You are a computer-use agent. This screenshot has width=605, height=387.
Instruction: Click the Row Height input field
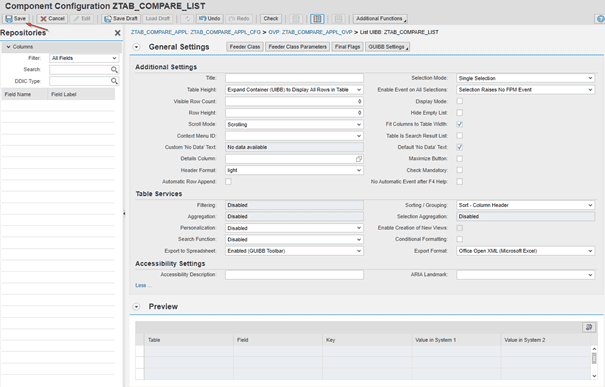[x=294, y=113]
